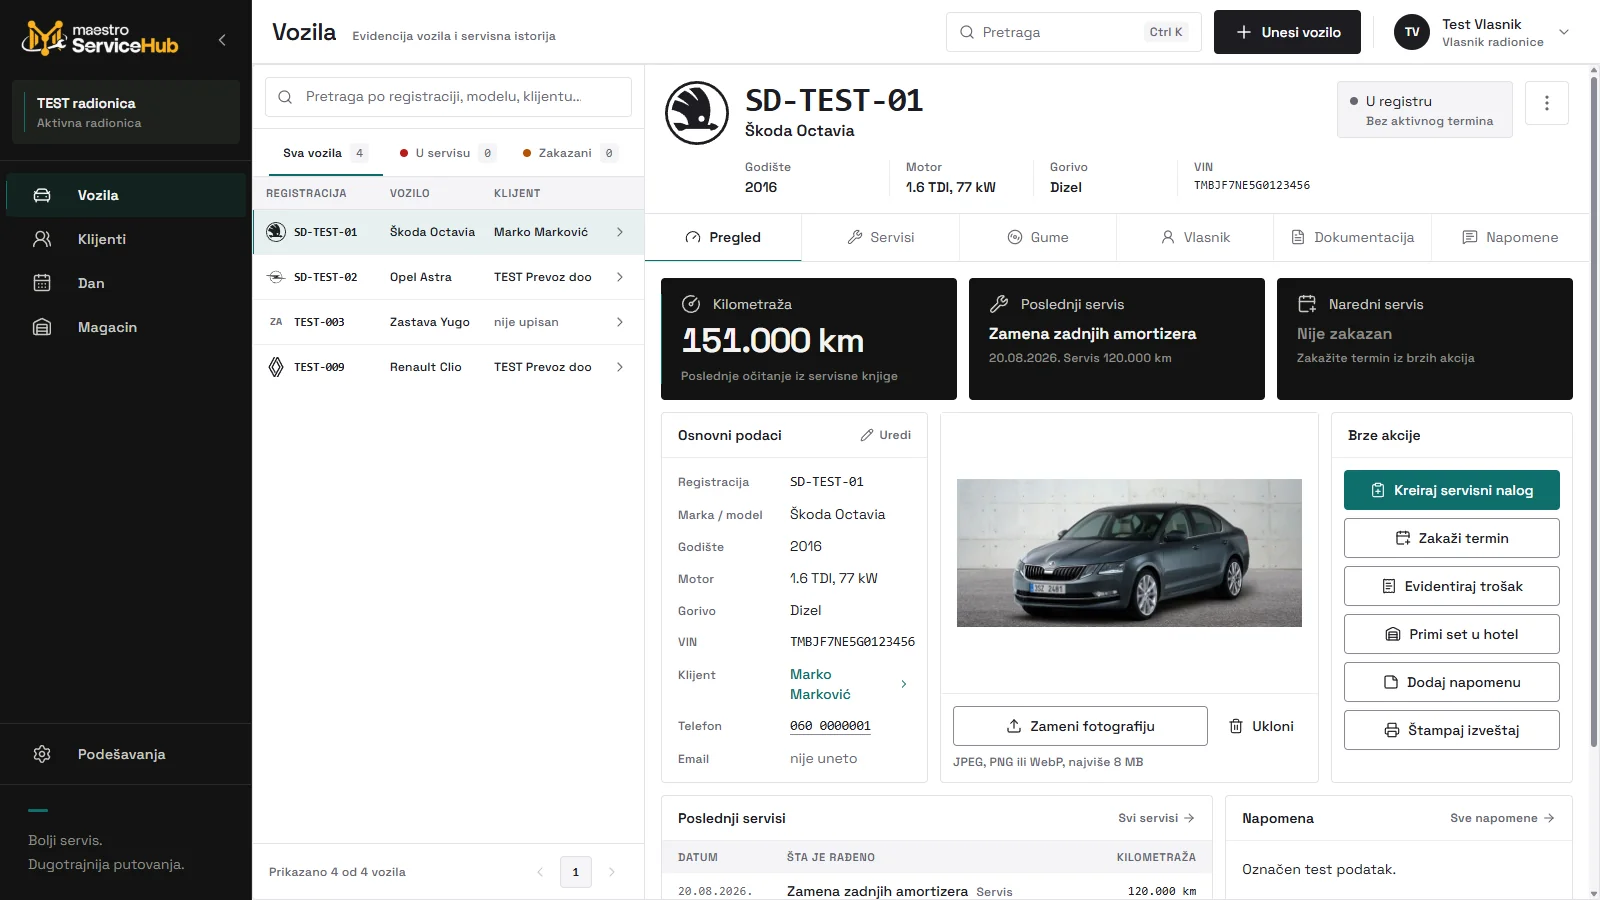
Task: Click Evidentiraj trošak button
Action: (1452, 586)
